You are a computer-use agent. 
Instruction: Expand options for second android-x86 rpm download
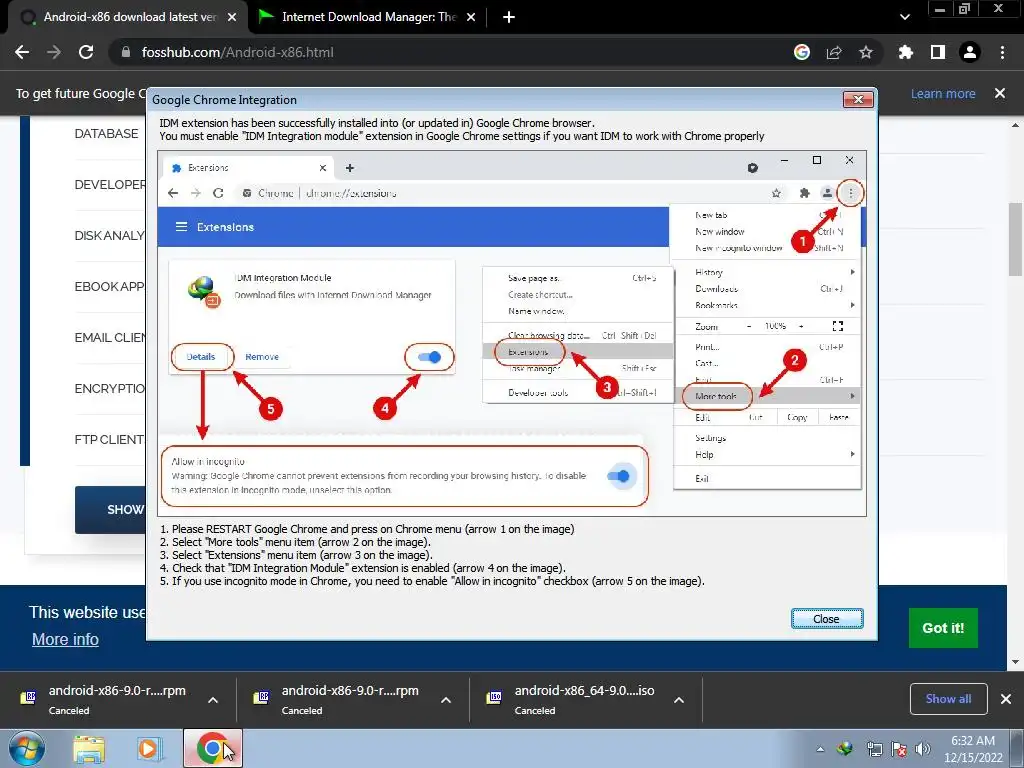coord(446,700)
